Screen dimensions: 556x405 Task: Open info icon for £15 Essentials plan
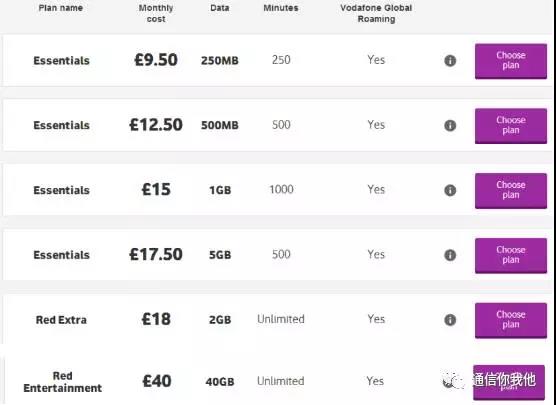[450, 190]
